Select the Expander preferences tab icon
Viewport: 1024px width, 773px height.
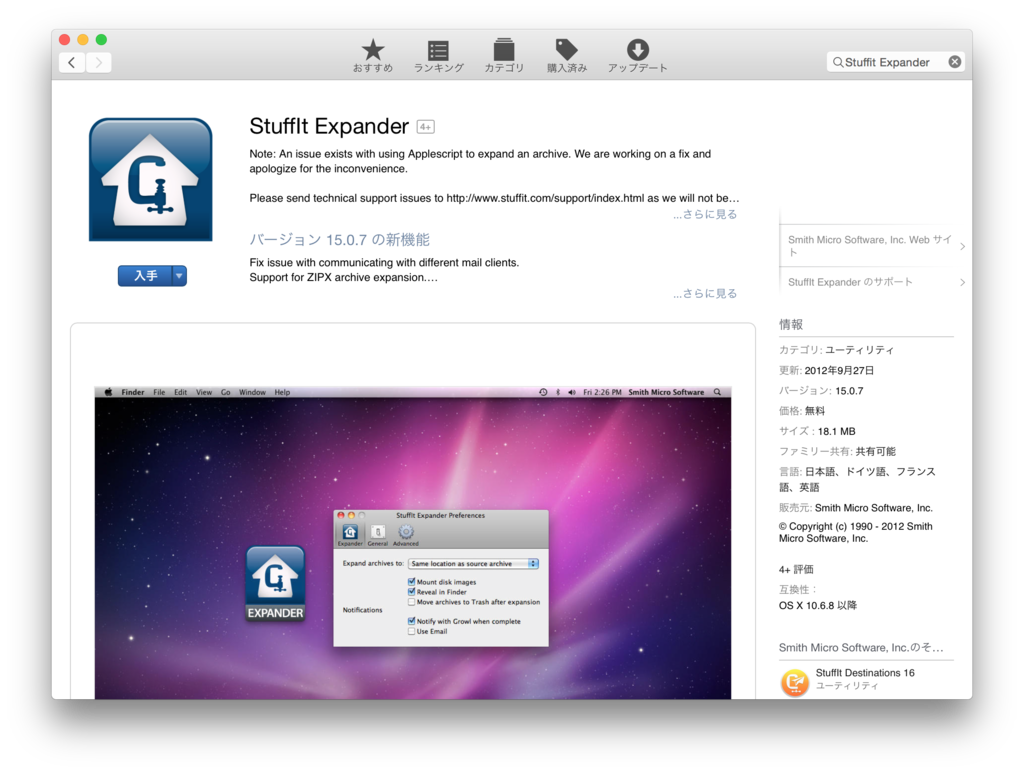pyautogui.click(x=350, y=535)
